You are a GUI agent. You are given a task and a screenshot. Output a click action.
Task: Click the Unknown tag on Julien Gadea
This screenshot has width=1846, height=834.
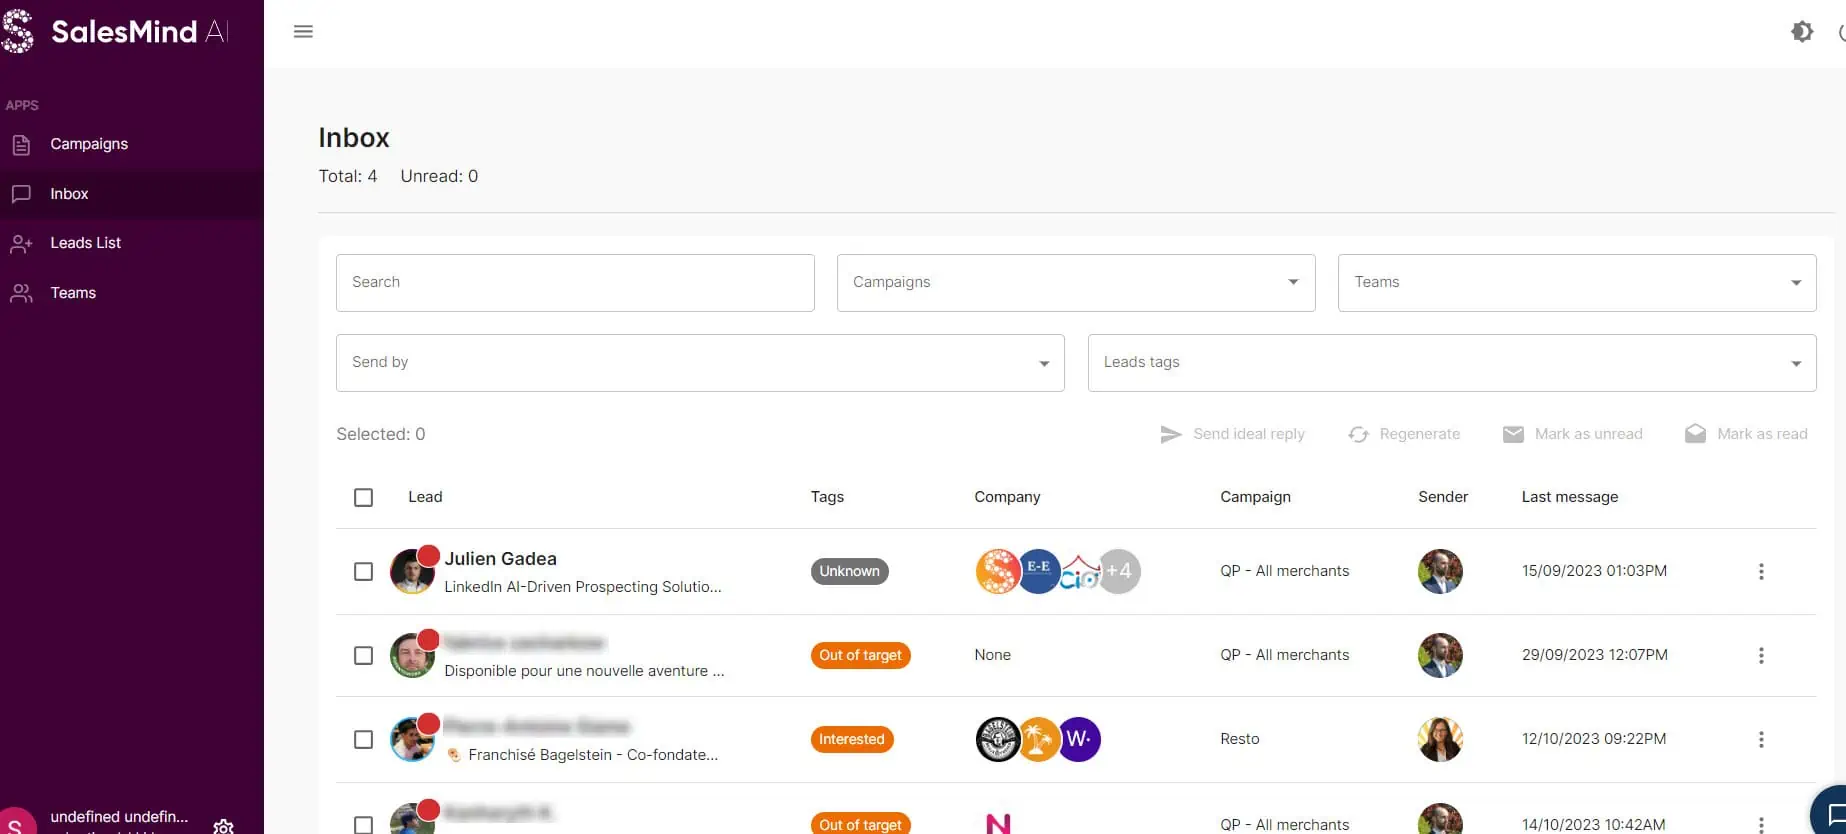point(850,572)
